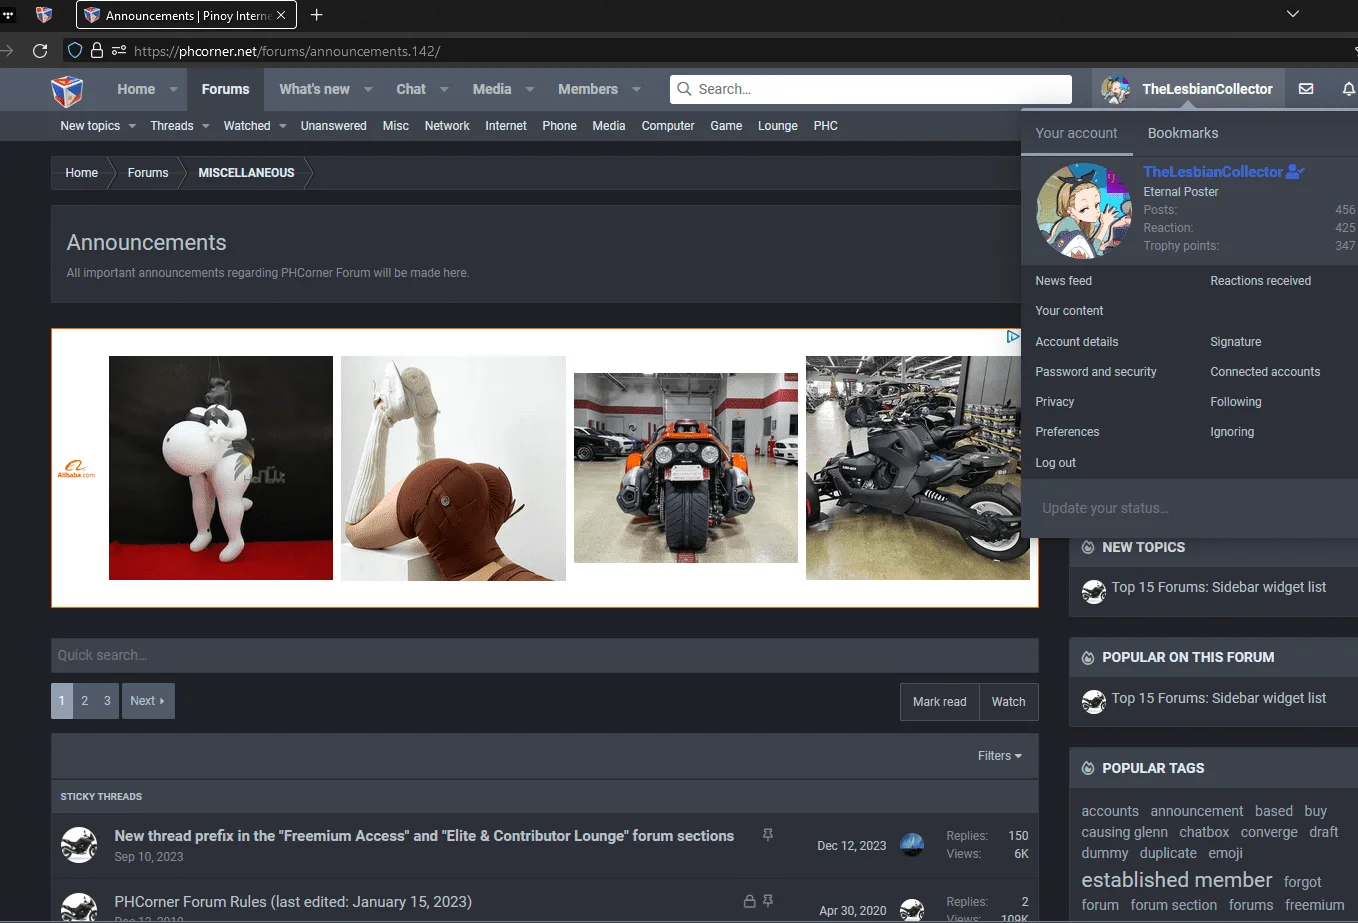Click the Alibaba.com logo in the ad
Image resolution: width=1358 pixels, height=923 pixels.
[76, 468]
